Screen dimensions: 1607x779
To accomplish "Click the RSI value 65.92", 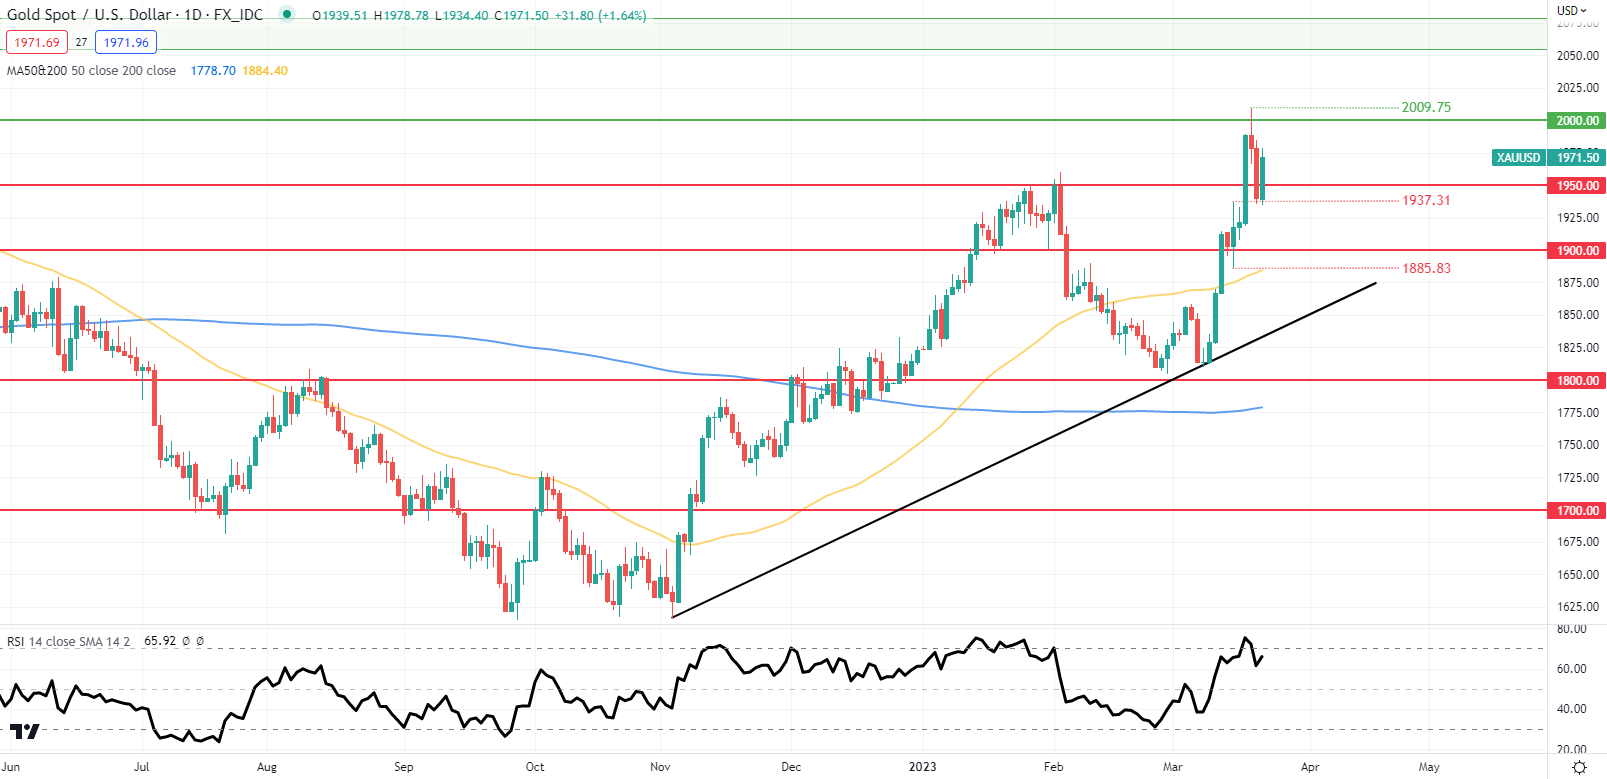I will (x=160, y=641).
